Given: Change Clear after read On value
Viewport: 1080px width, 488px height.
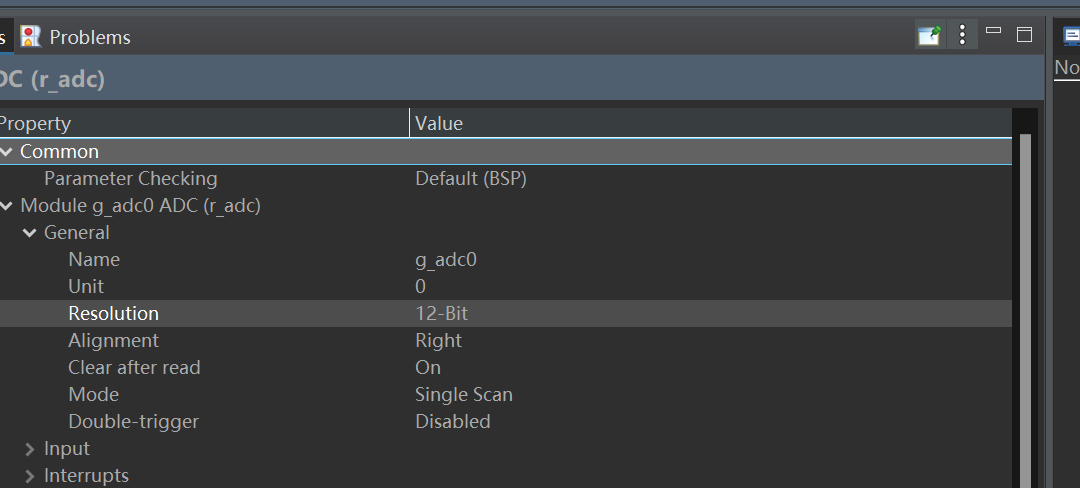Looking at the screenshot, I should coord(428,368).
